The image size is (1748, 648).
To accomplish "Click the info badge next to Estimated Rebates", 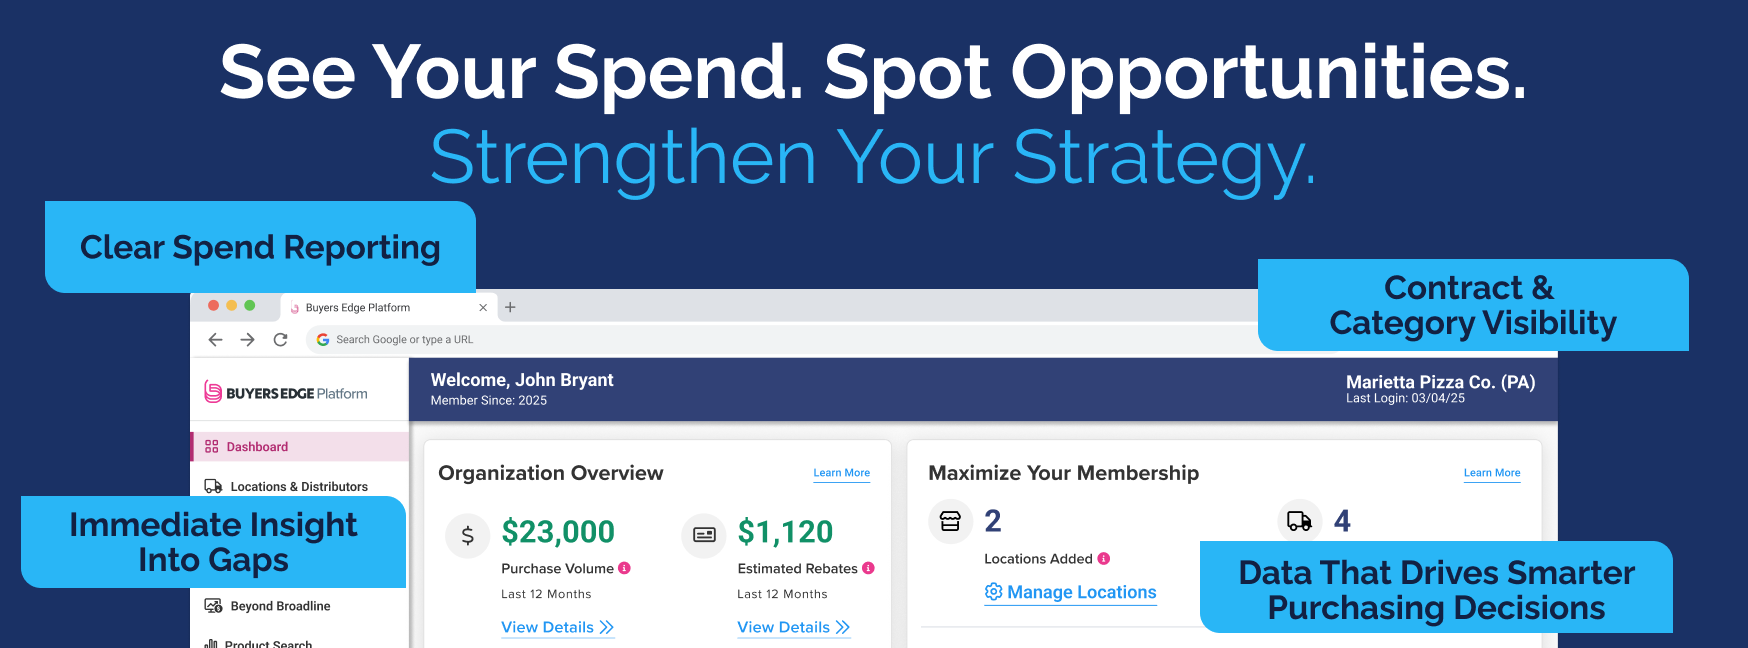I will [x=869, y=568].
